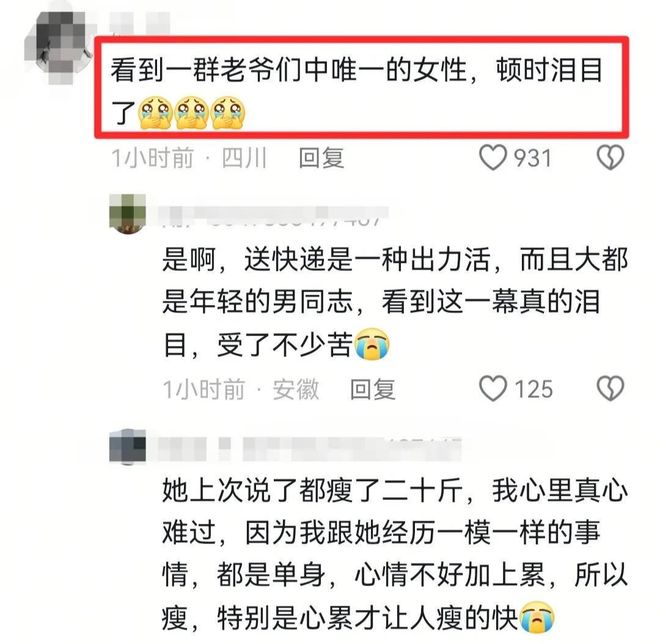The image size is (660, 643).
Task: Tap the comment text about 瘦了二十斤
Action: [x=395, y=554]
